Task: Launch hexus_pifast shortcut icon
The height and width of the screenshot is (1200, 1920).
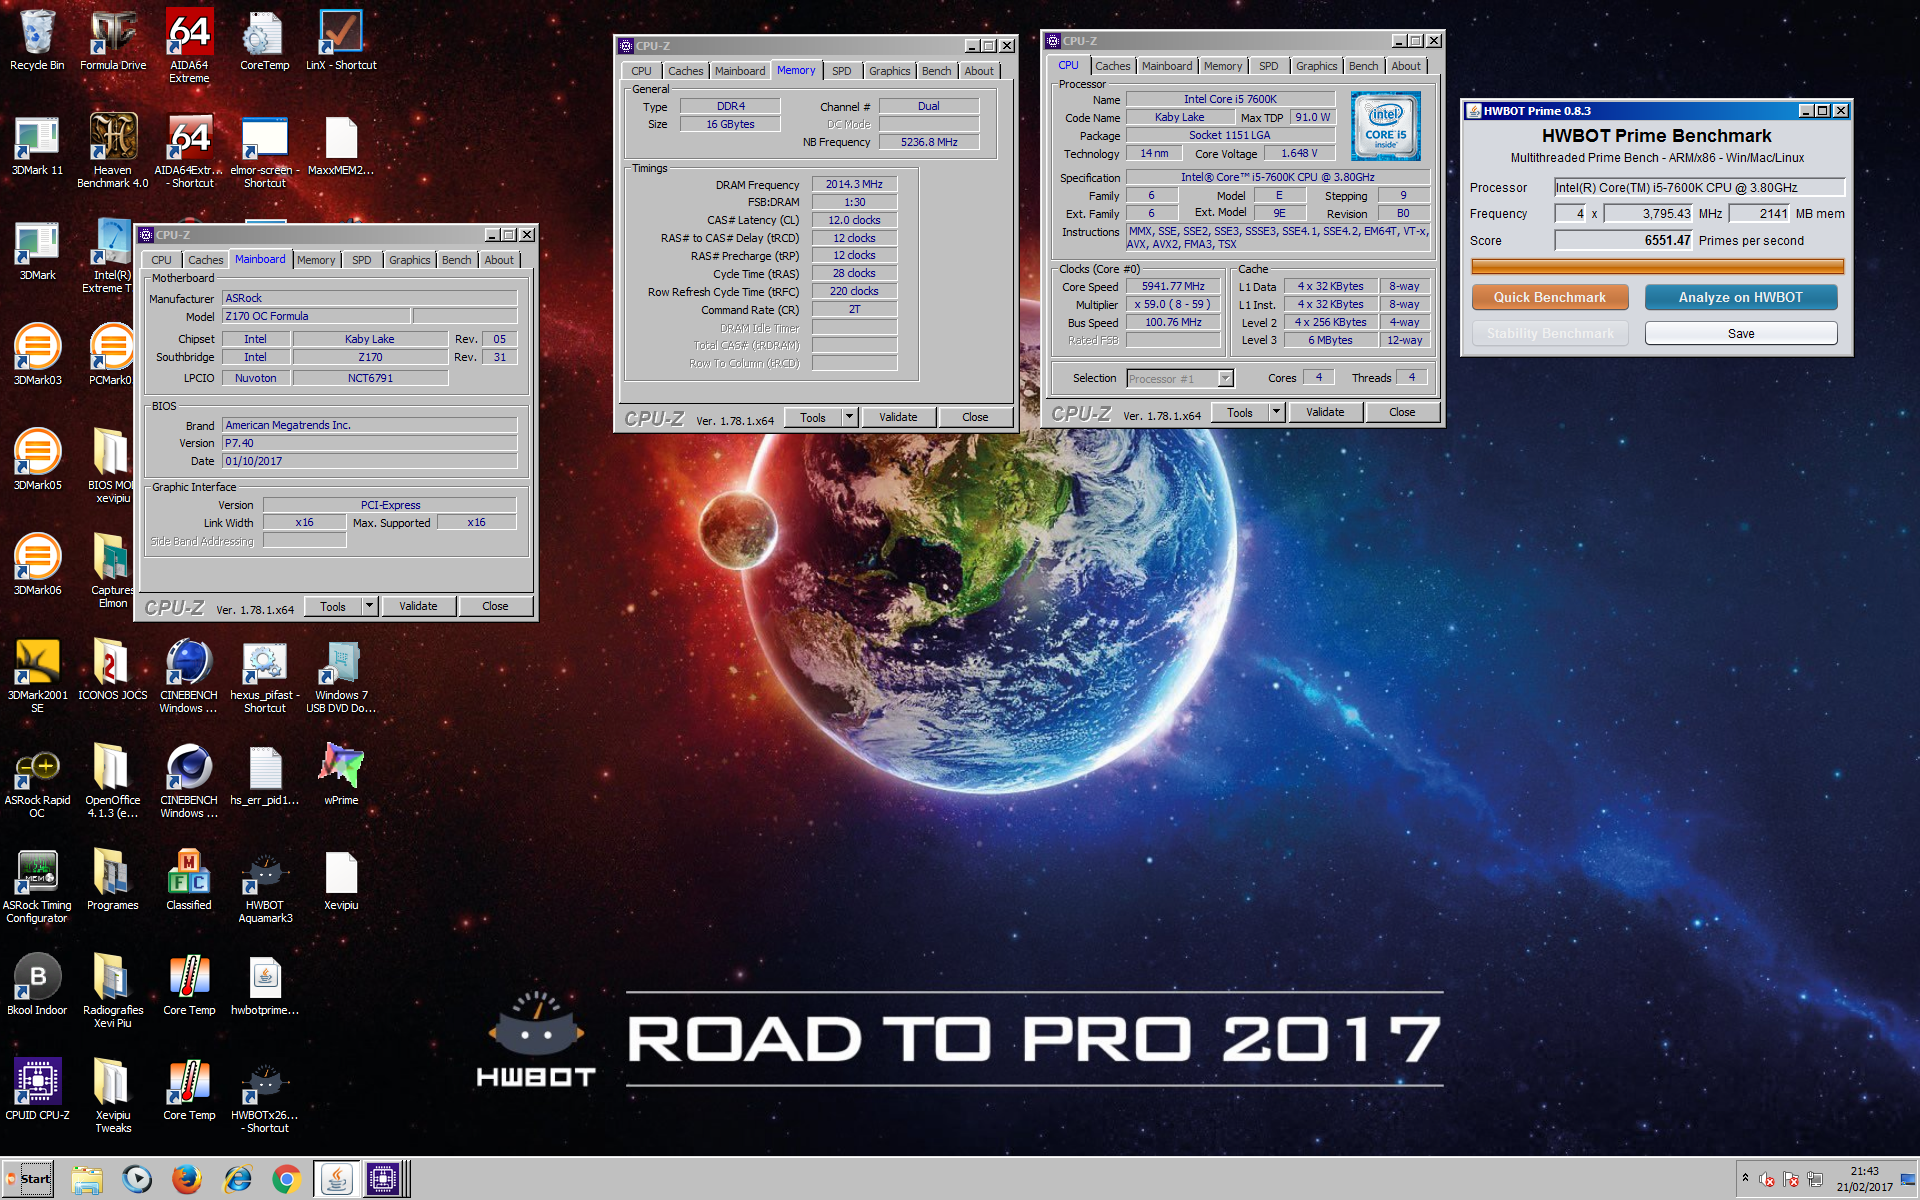Action: [x=265, y=676]
